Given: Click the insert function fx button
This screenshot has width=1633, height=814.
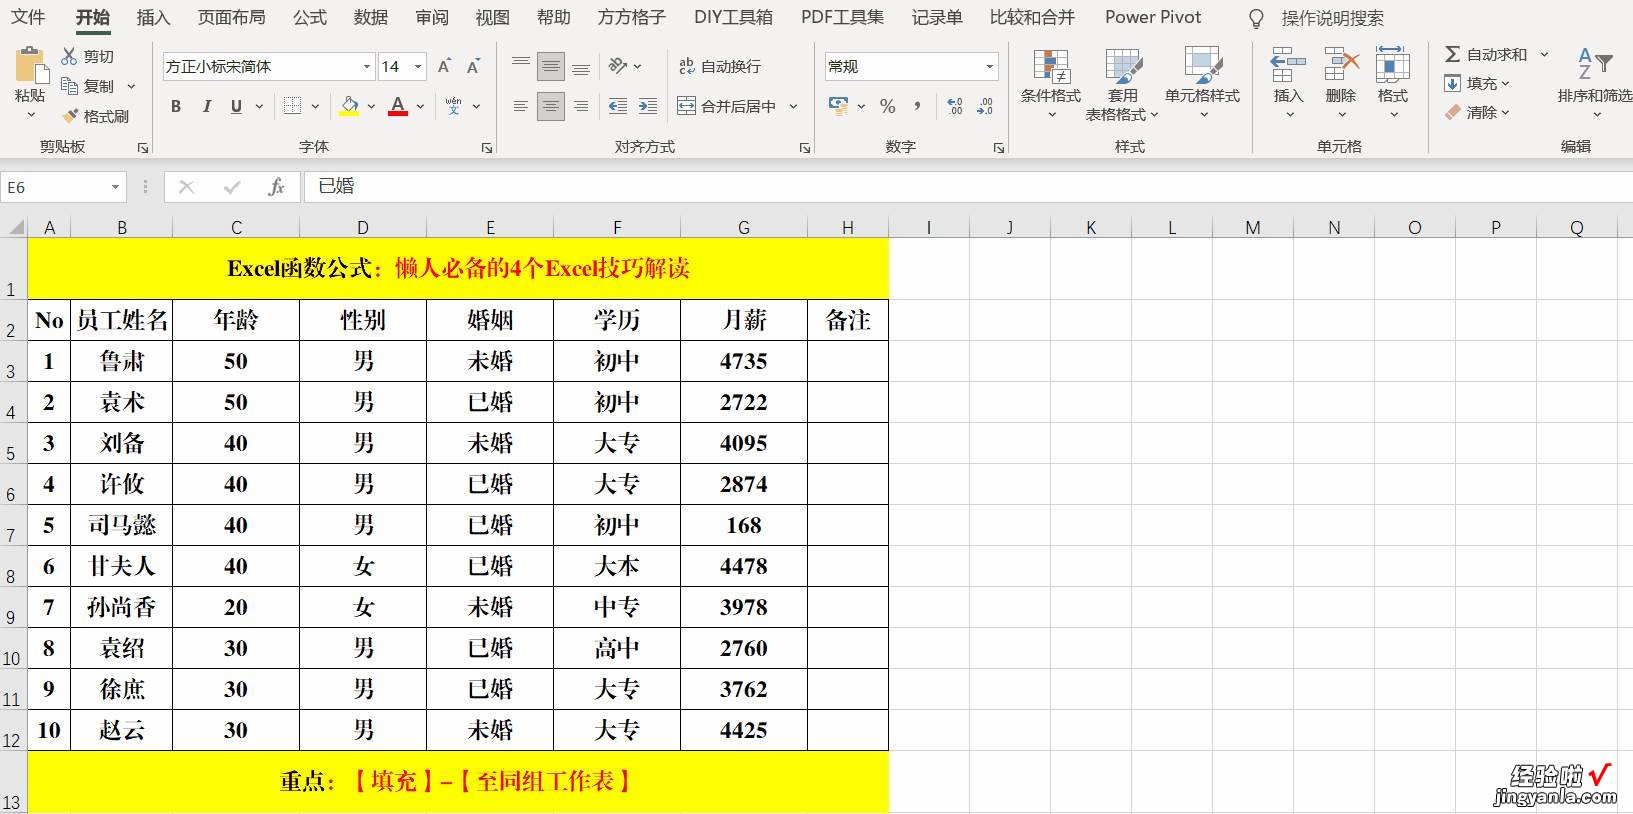Looking at the screenshot, I should (x=277, y=187).
